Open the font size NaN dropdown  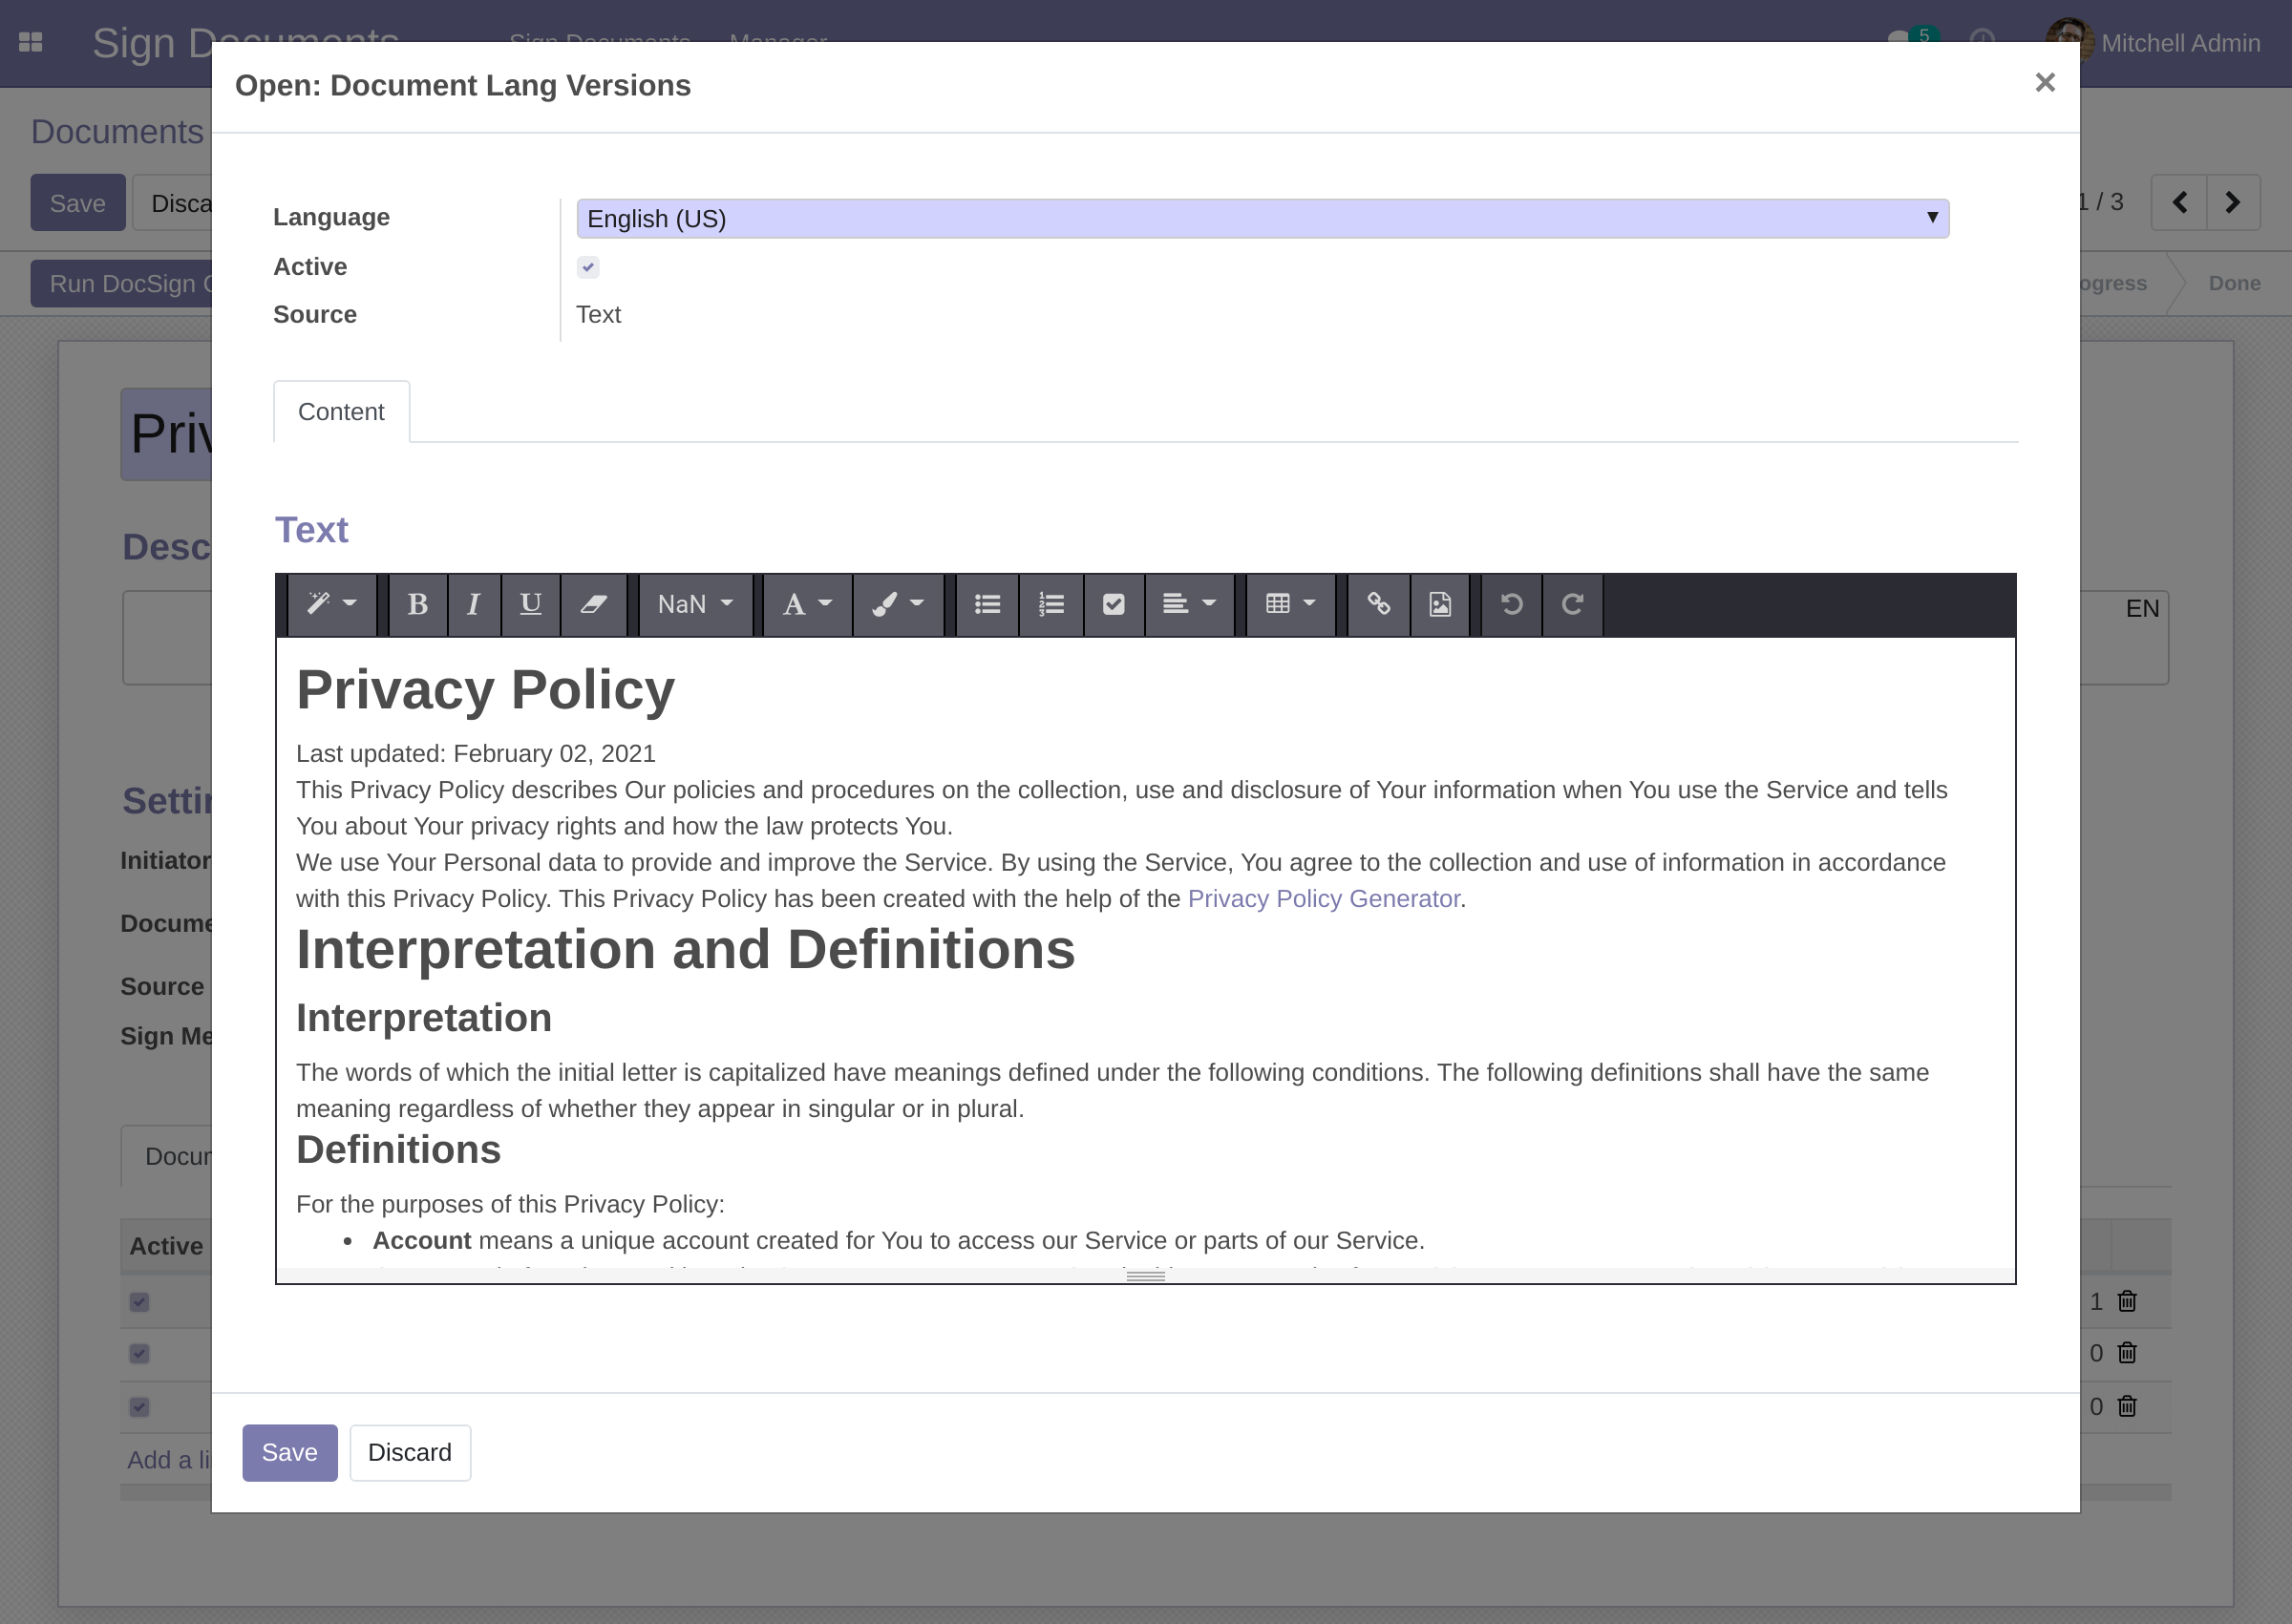[x=694, y=604]
